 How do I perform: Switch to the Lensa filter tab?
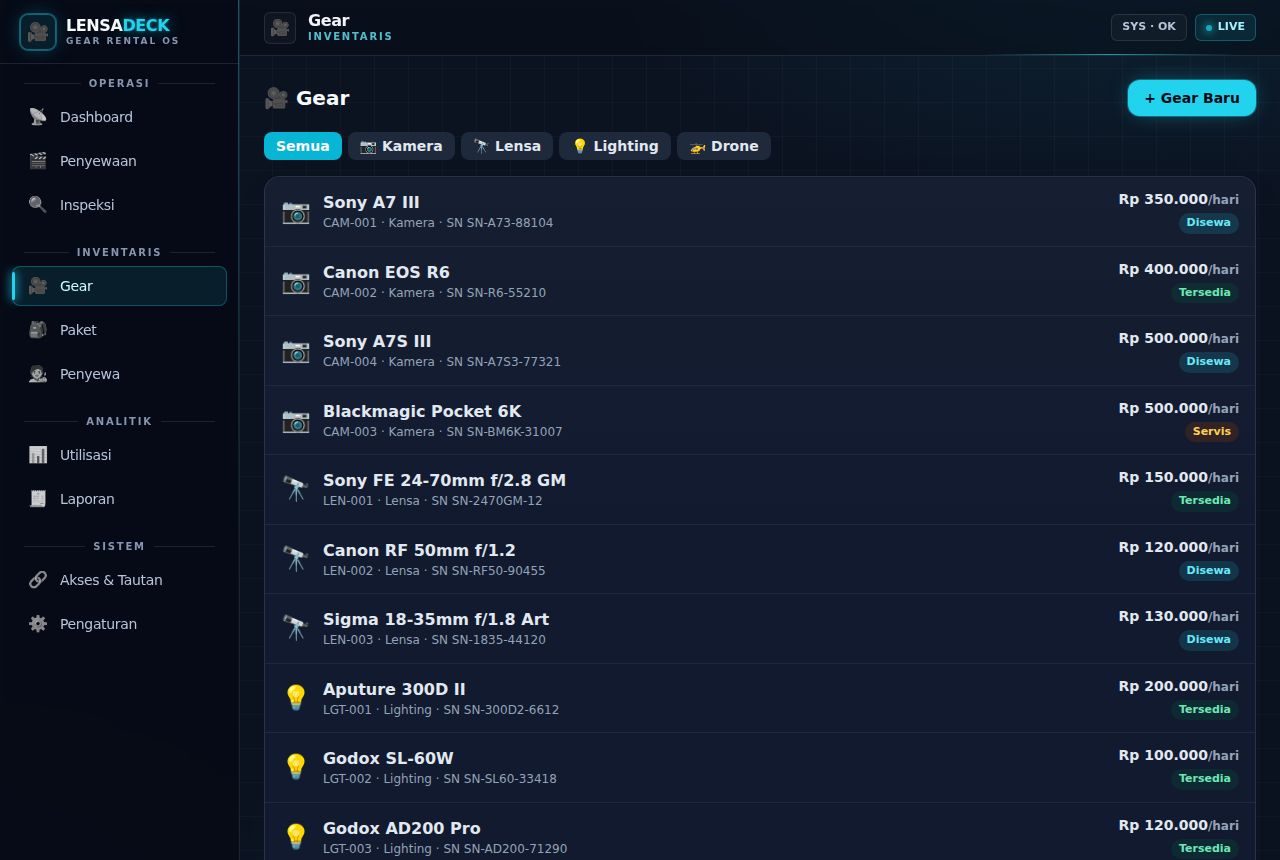507,146
